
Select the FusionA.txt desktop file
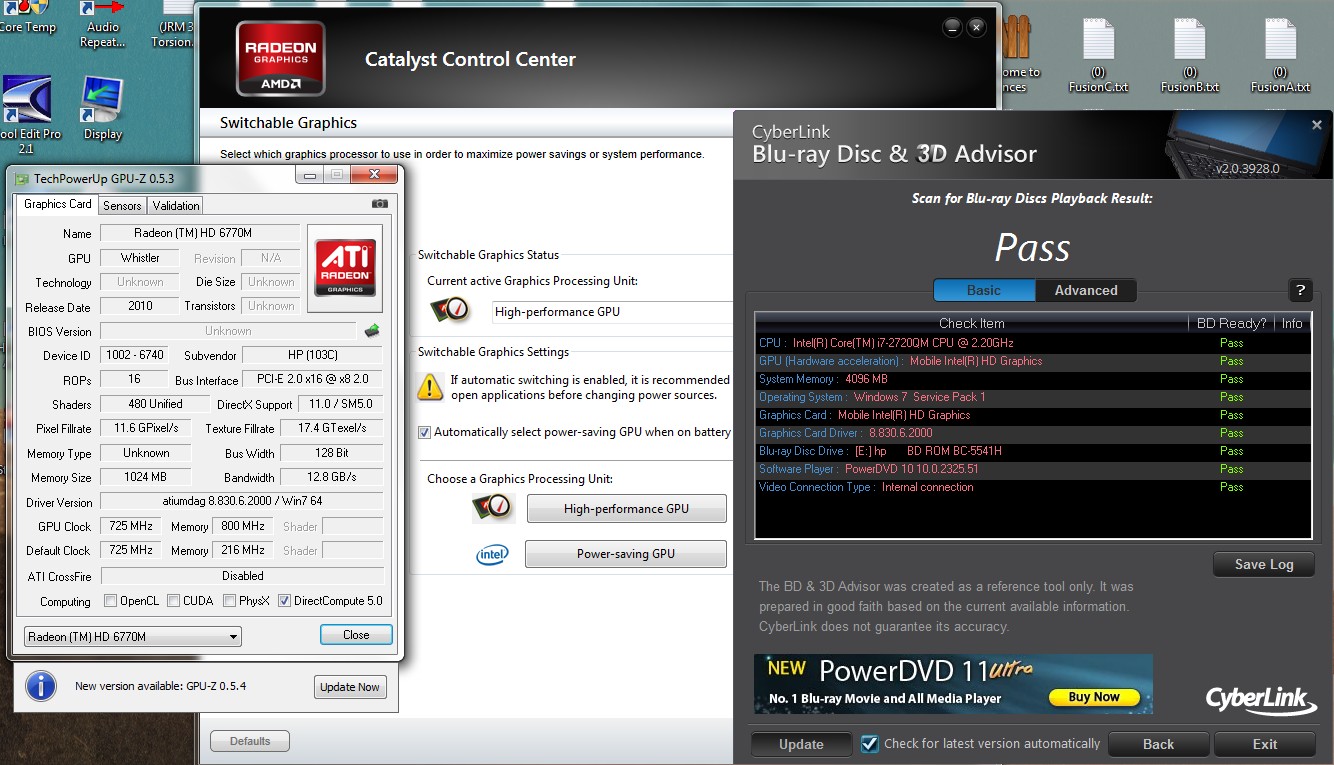[1280, 57]
